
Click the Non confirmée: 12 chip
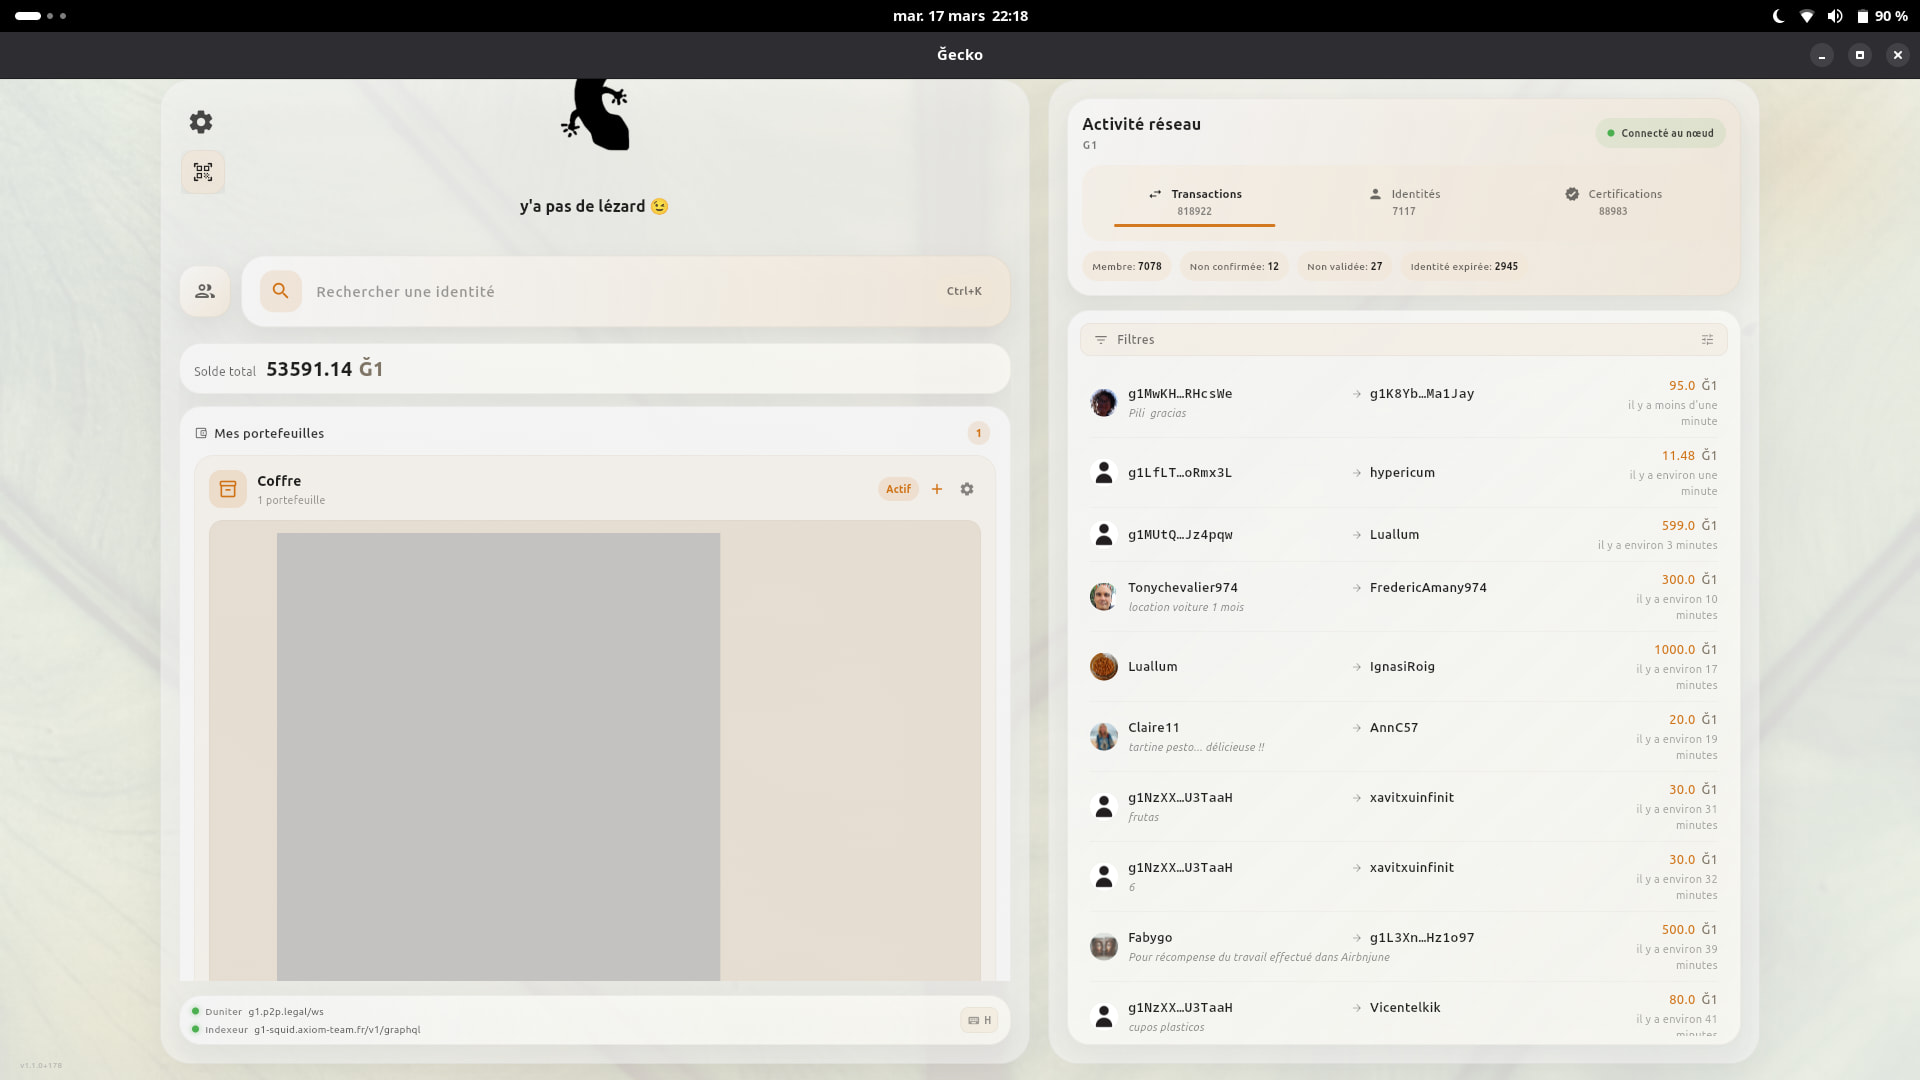1233,267
